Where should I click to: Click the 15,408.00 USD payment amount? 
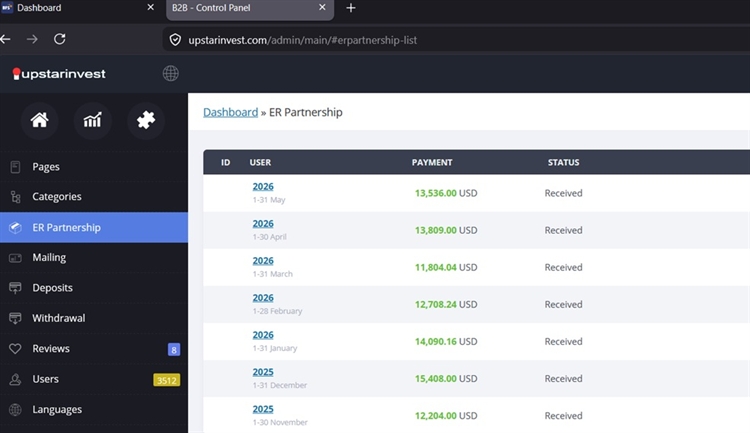[x=446, y=378]
